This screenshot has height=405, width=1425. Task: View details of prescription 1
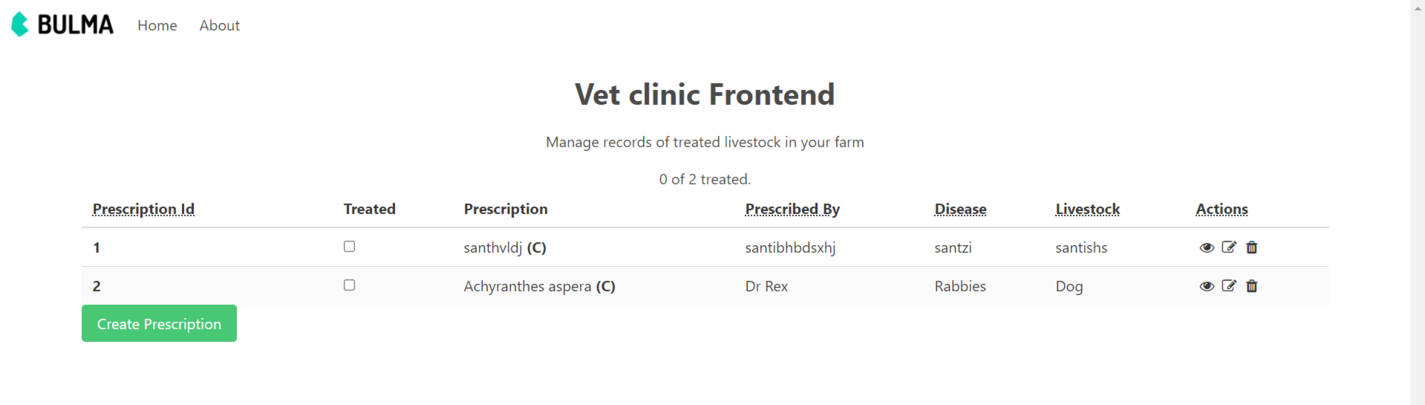point(1206,248)
